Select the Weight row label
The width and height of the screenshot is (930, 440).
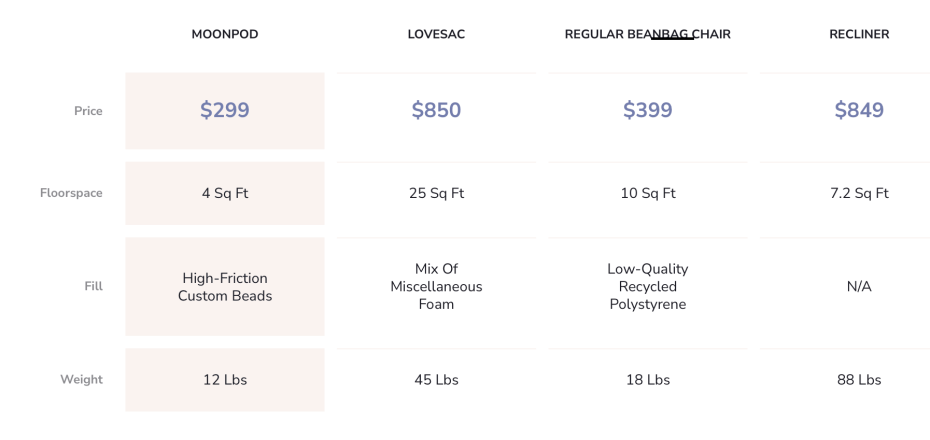pyautogui.click(x=81, y=380)
